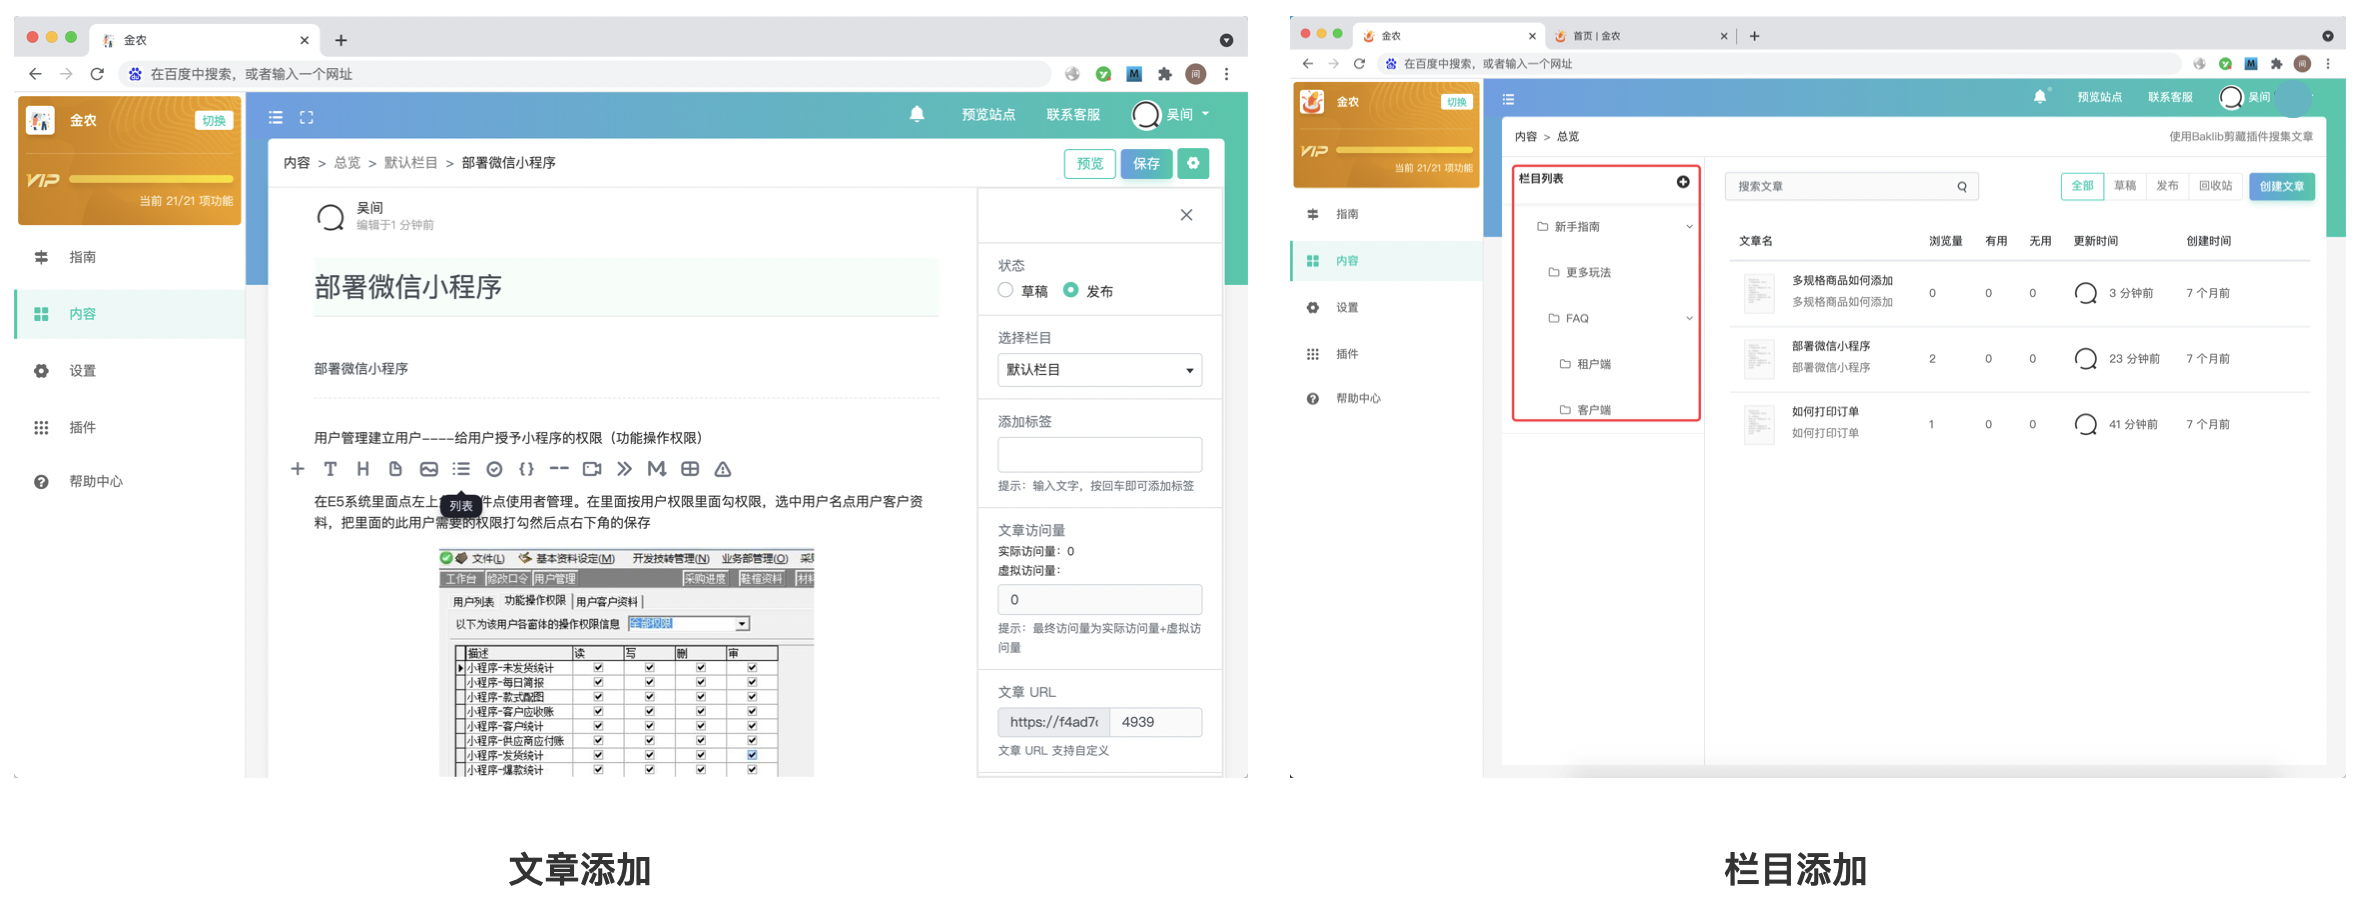Add a heading with the H icon
The image size is (2356, 906).
point(363,469)
